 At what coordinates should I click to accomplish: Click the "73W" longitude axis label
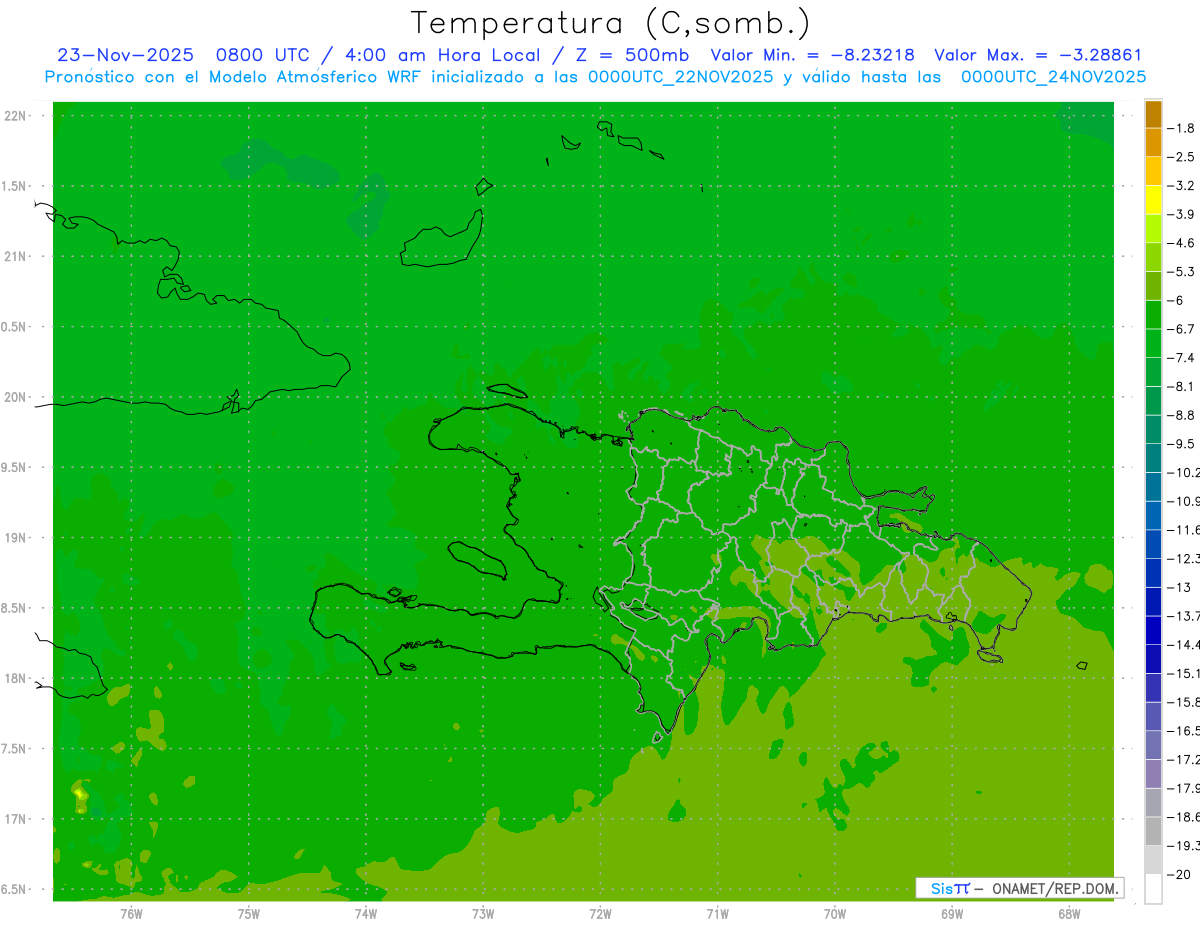pyautogui.click(x=483, y=913)
